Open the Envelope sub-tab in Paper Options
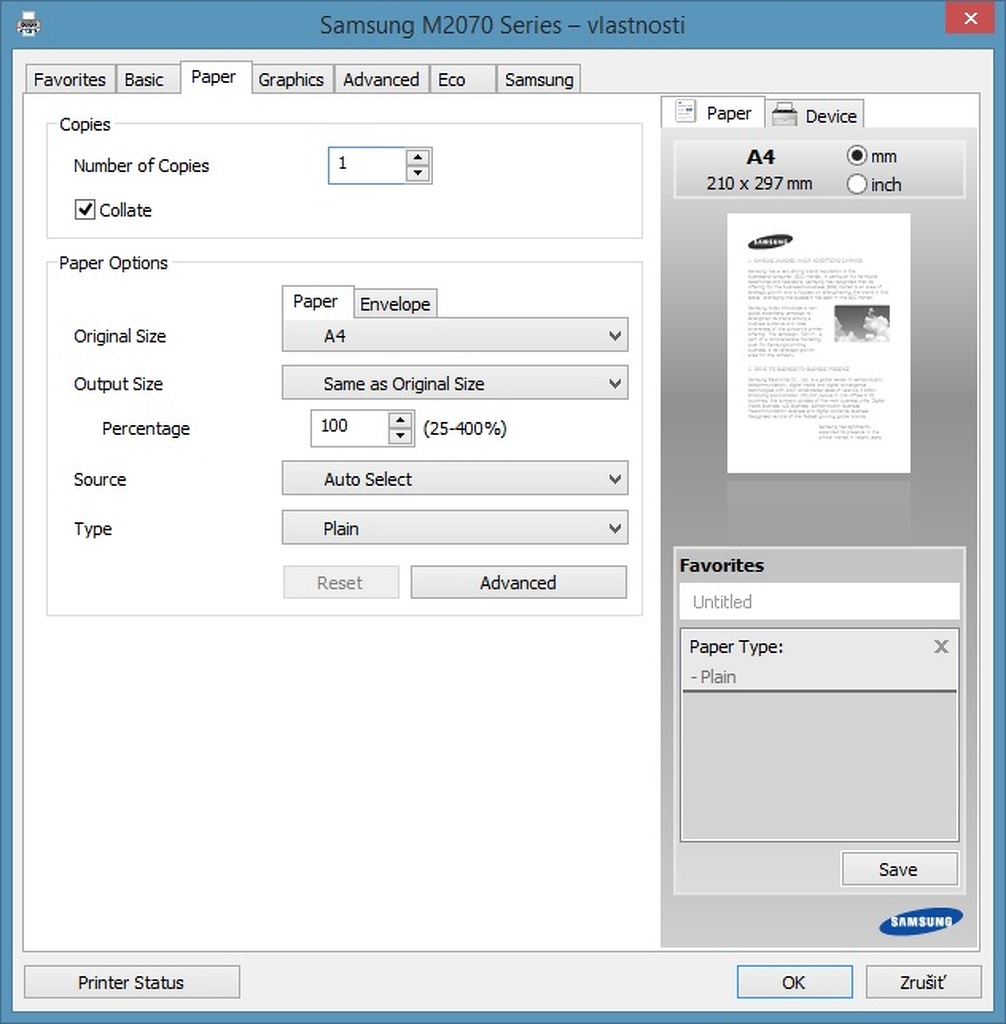 [395, 304]
